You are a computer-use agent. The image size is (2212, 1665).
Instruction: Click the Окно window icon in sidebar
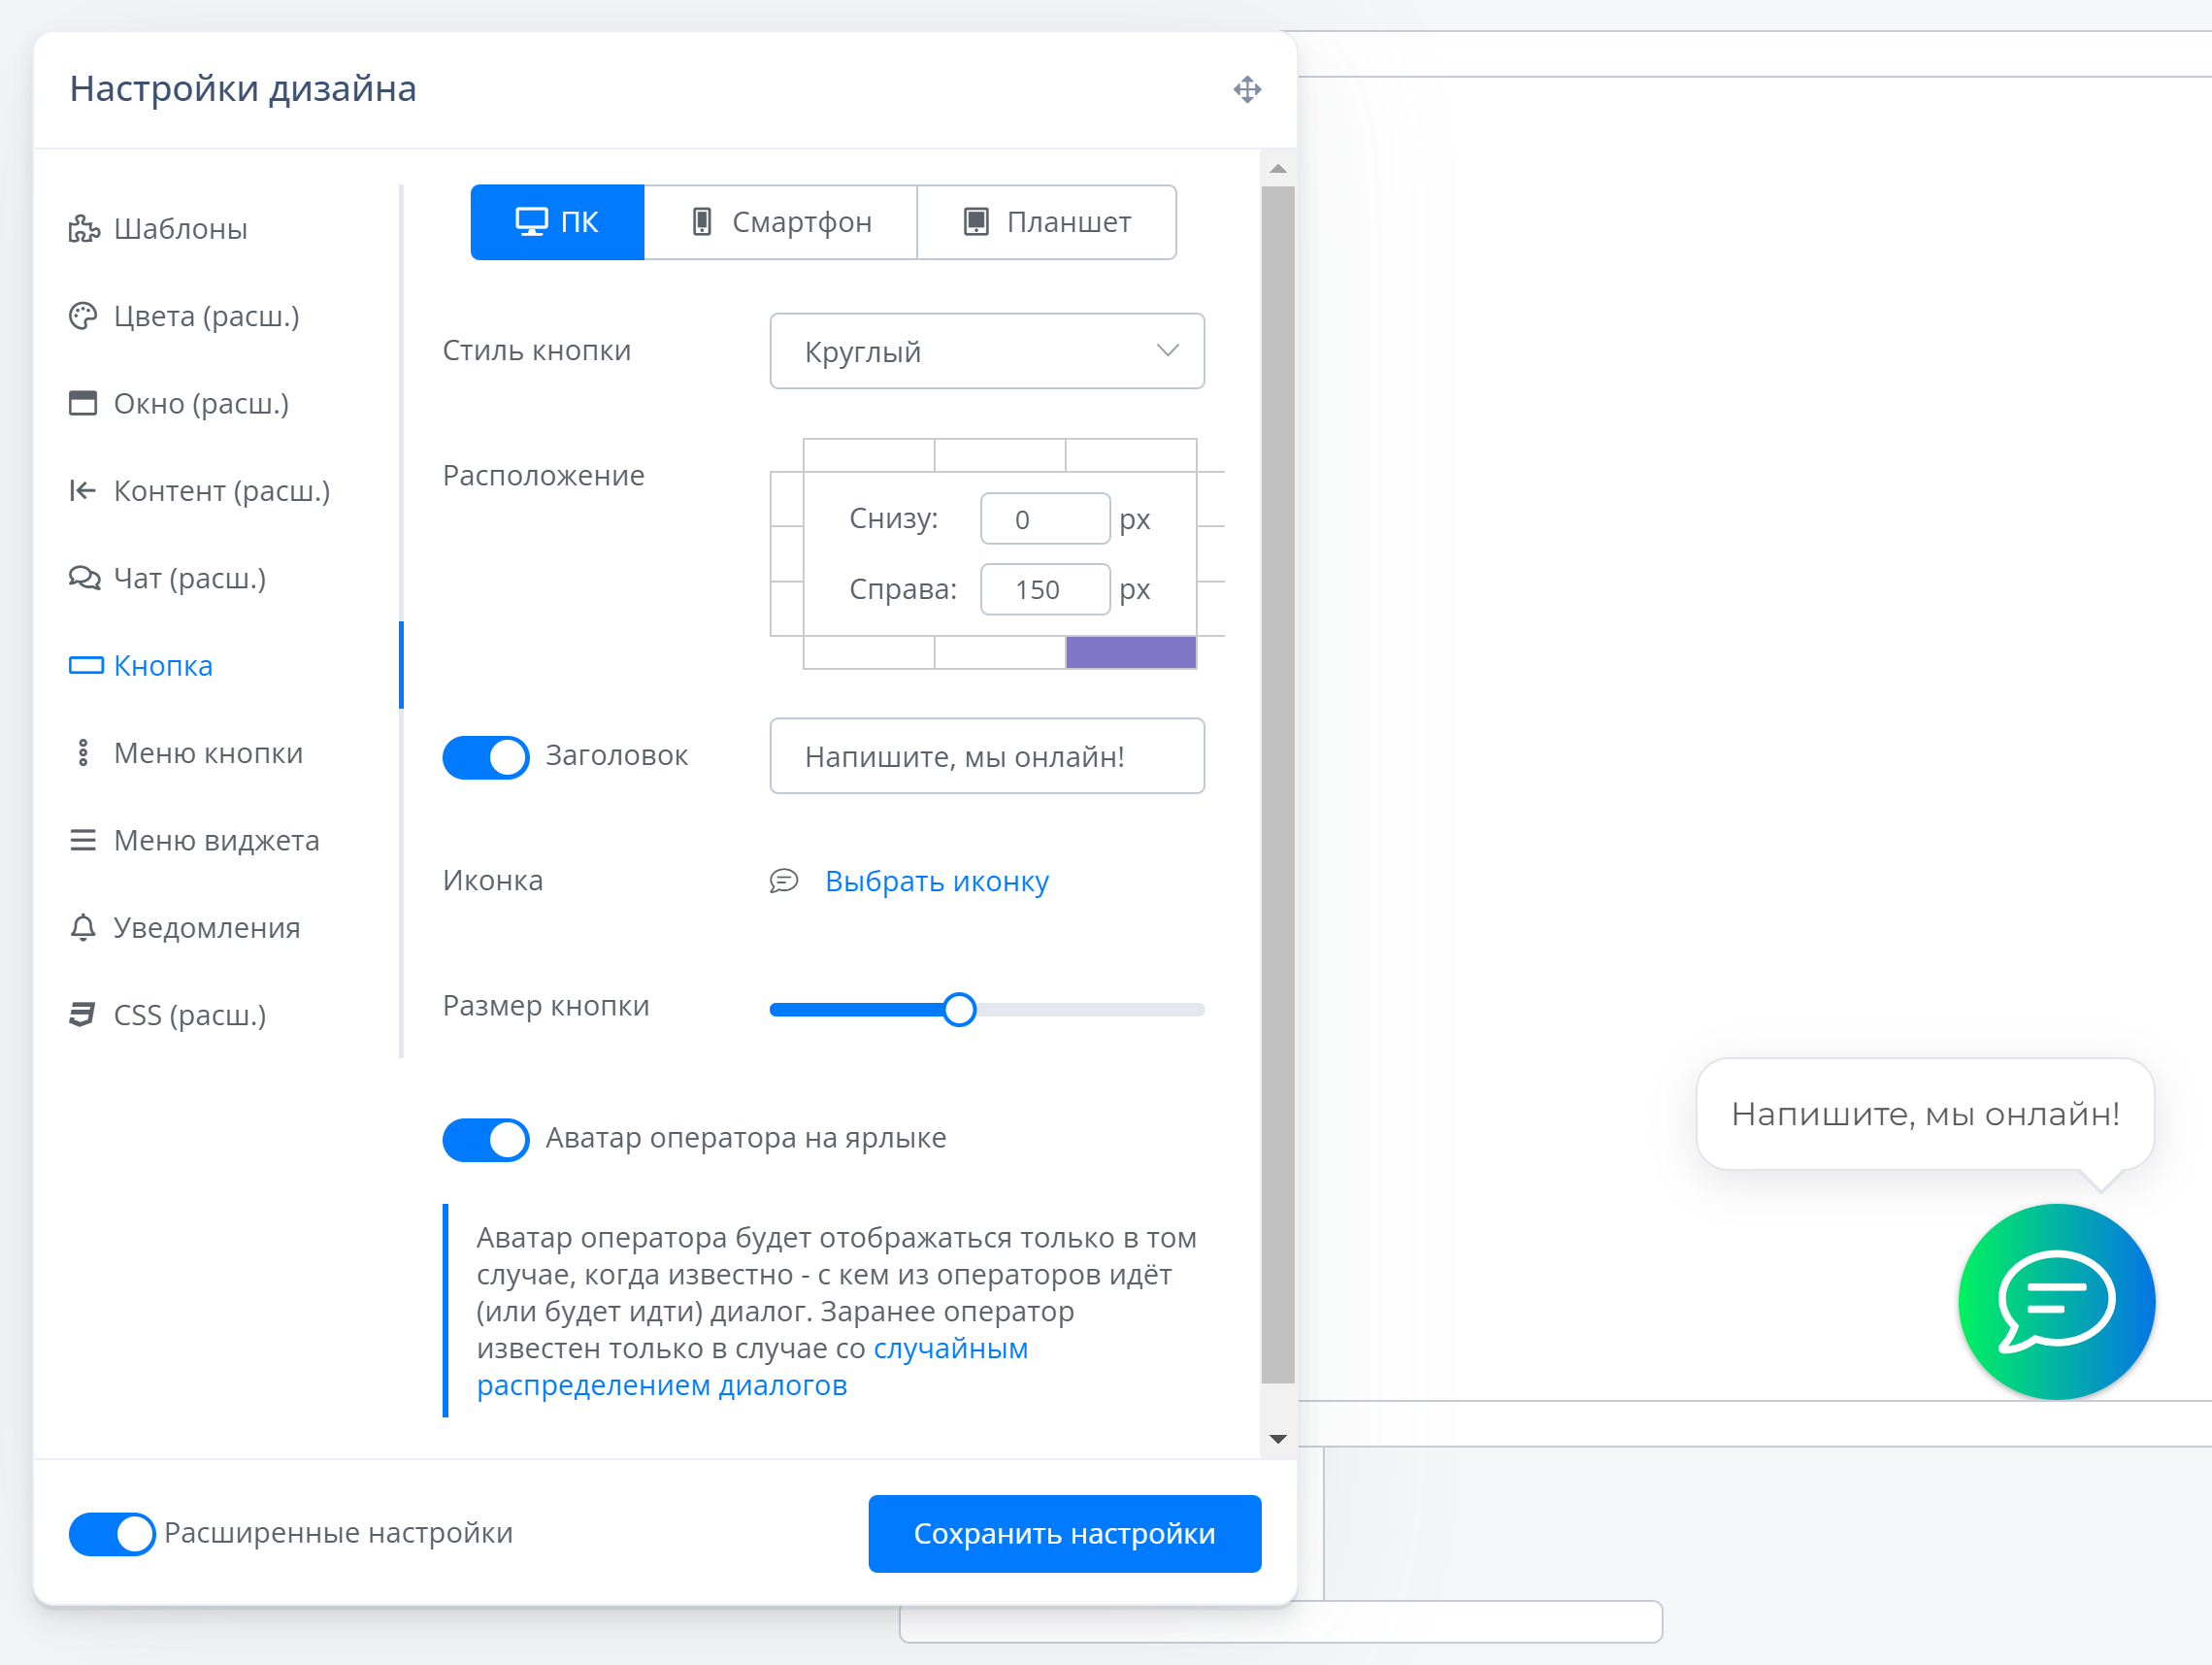coord(83,403)
